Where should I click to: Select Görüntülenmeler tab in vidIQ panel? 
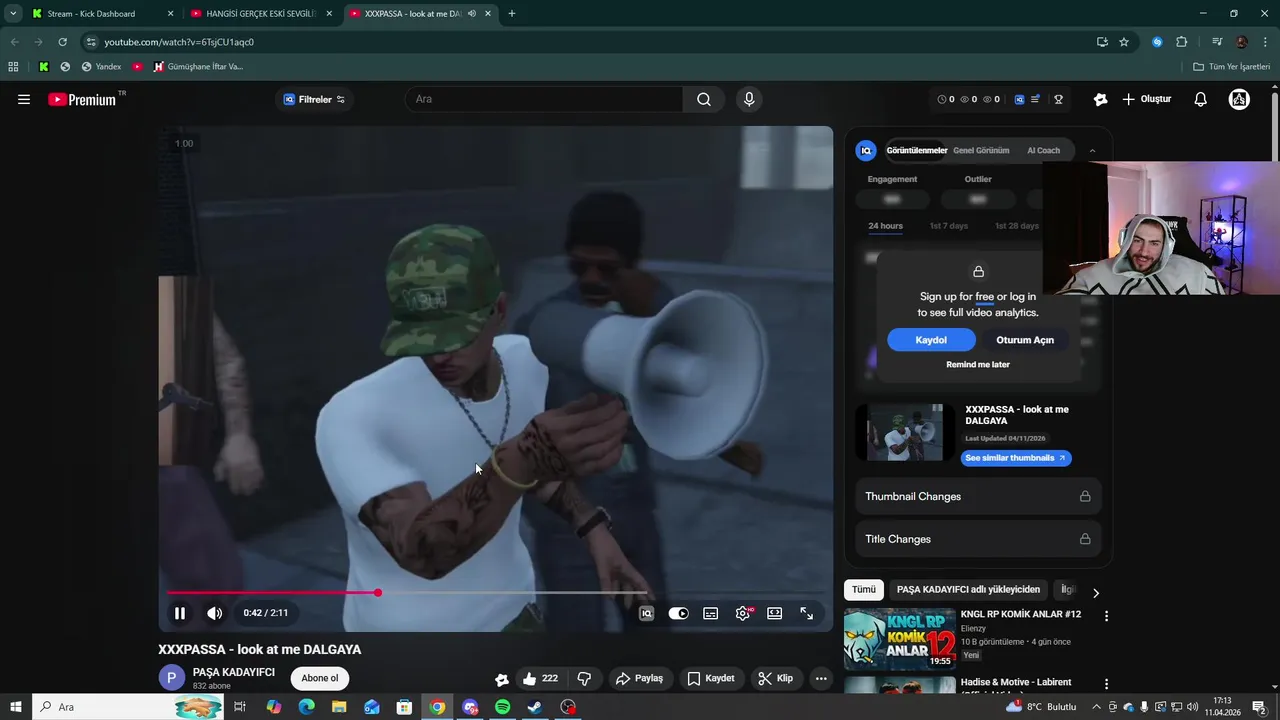917,151
